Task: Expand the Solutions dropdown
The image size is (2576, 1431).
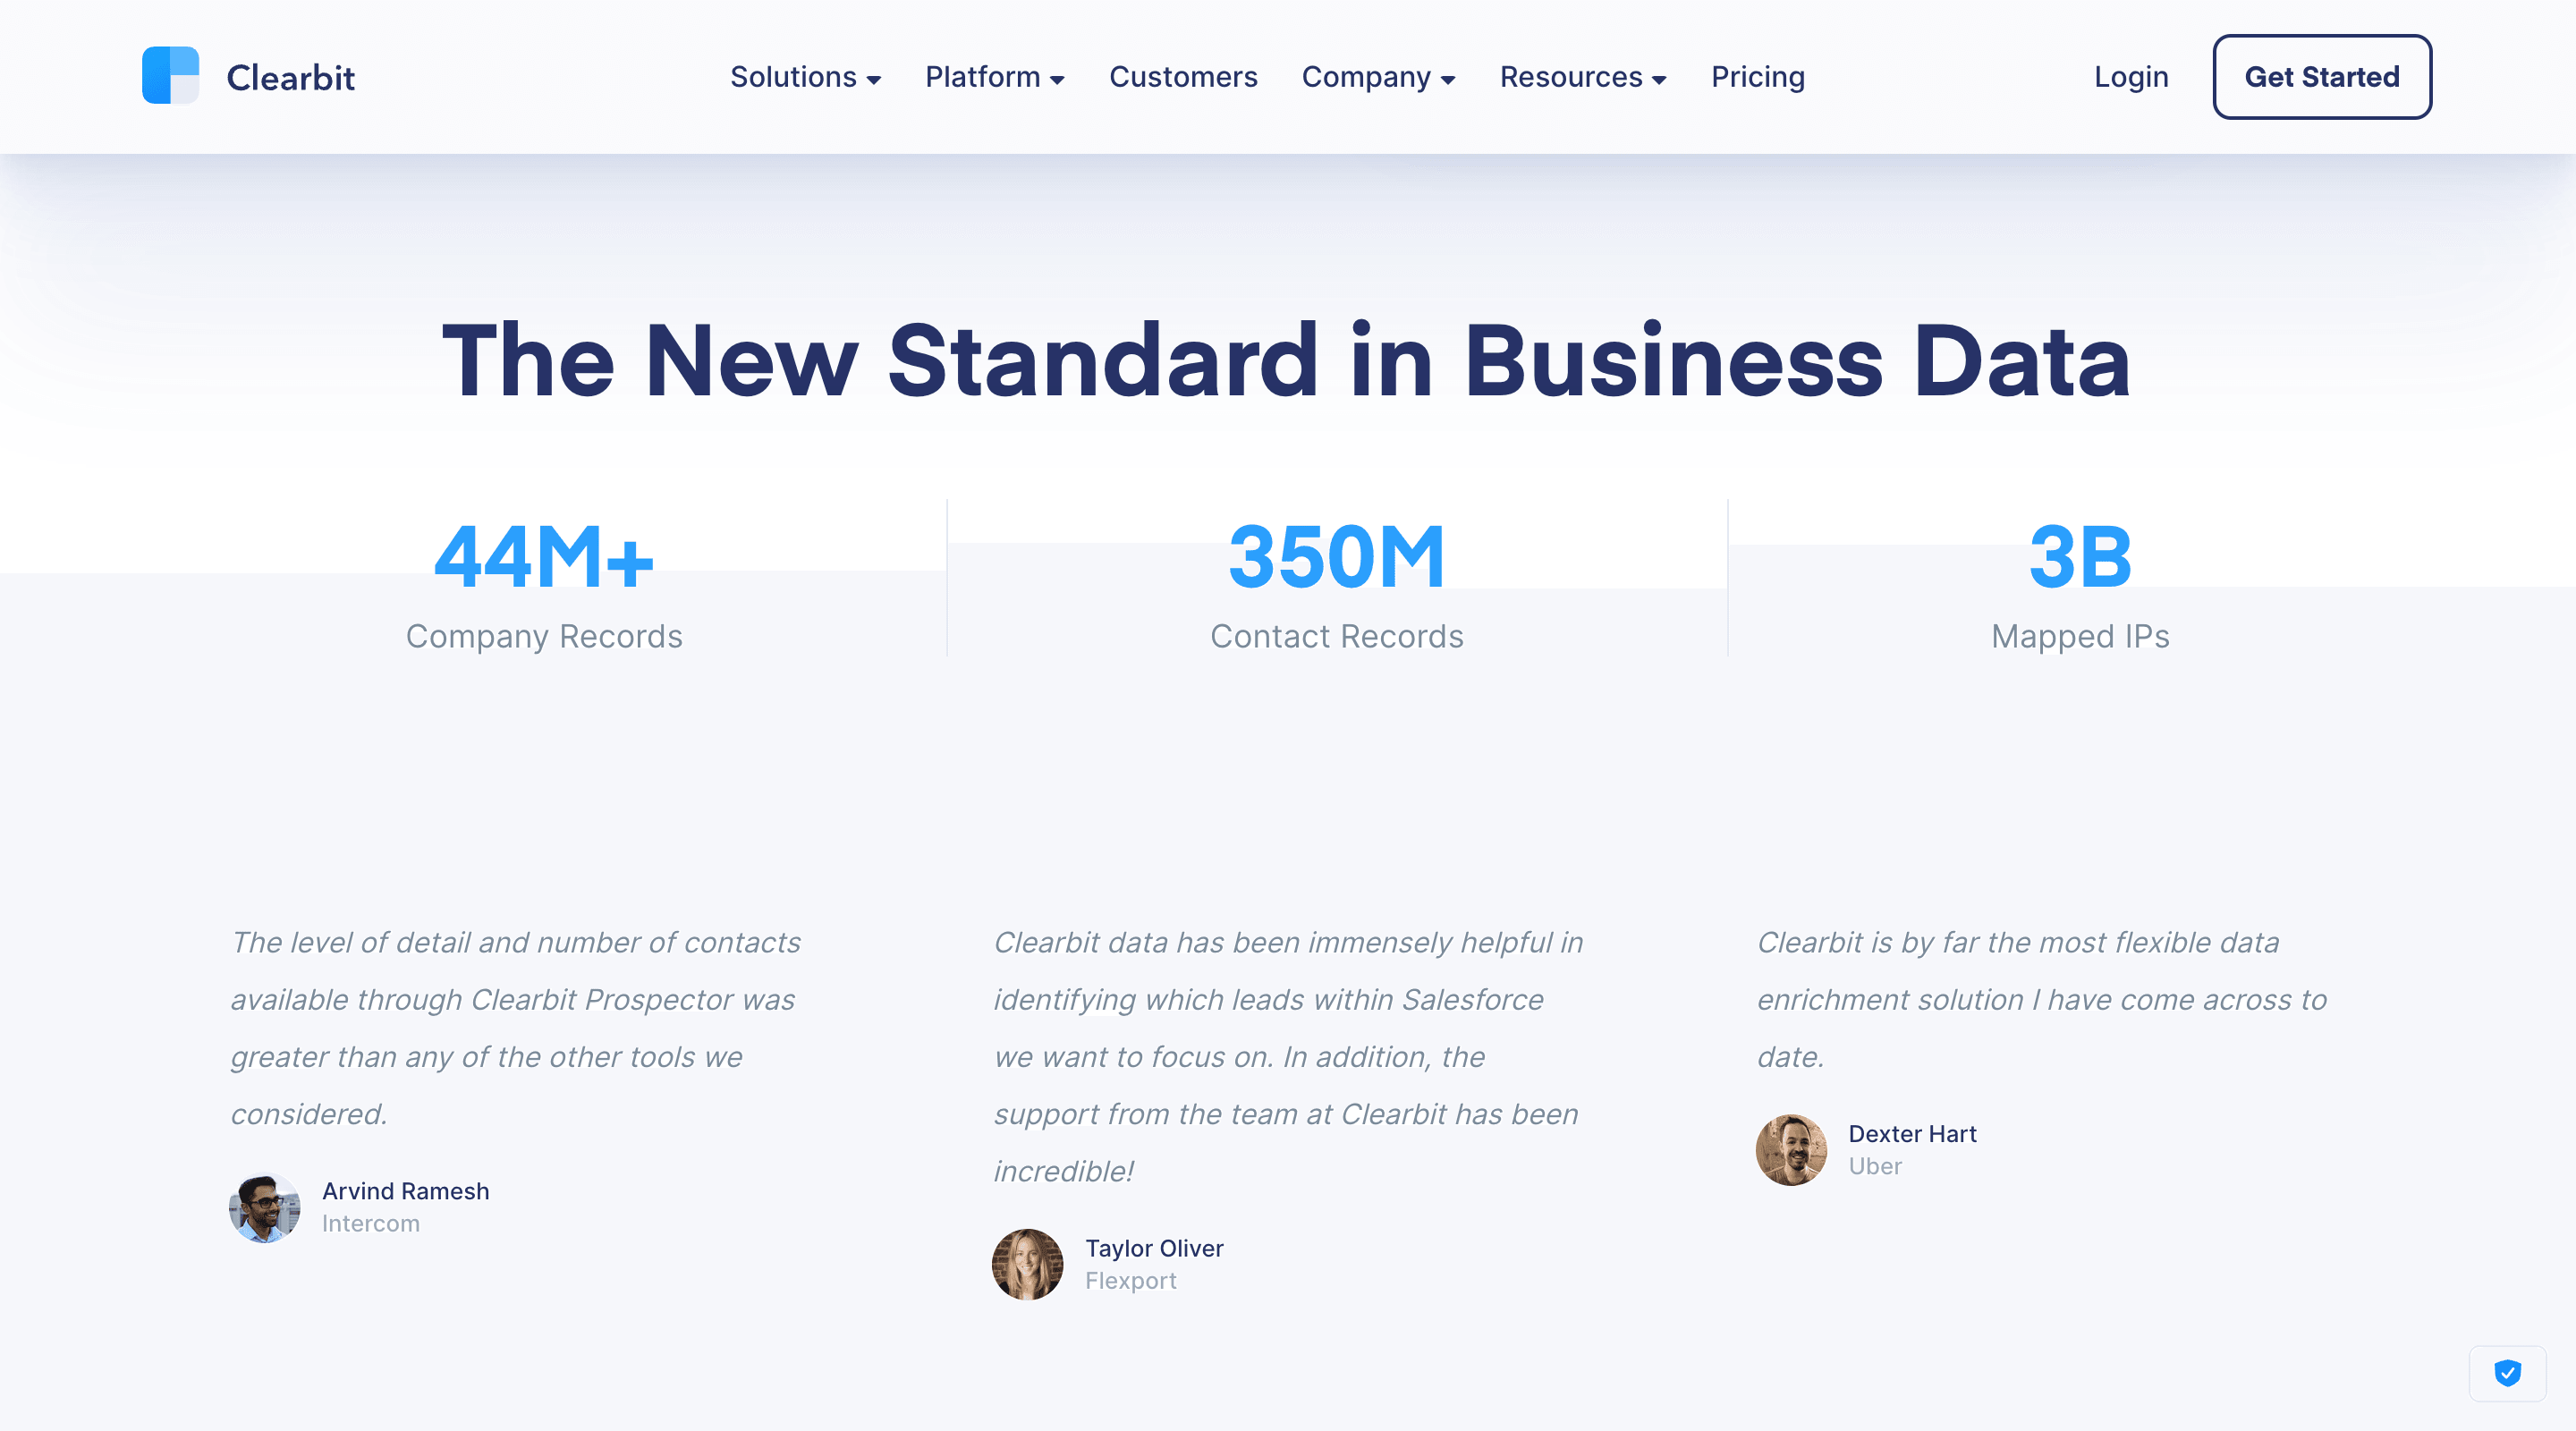Action: 805,77
